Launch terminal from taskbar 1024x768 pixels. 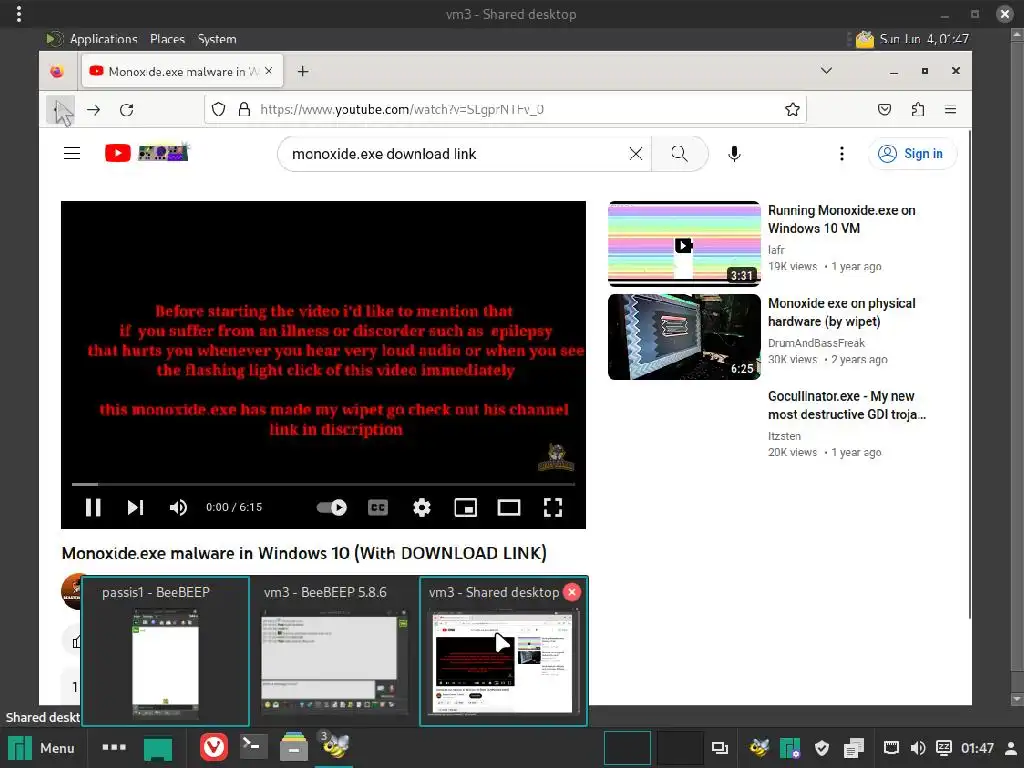pos(253,746)
